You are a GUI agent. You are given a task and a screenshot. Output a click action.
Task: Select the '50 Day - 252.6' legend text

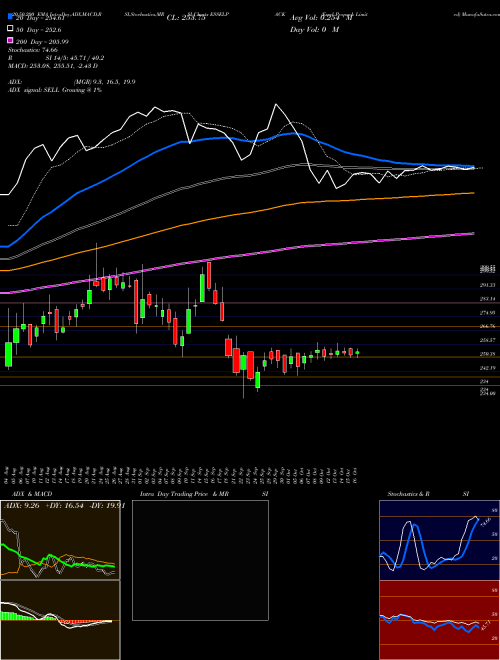tap(39, 30)
